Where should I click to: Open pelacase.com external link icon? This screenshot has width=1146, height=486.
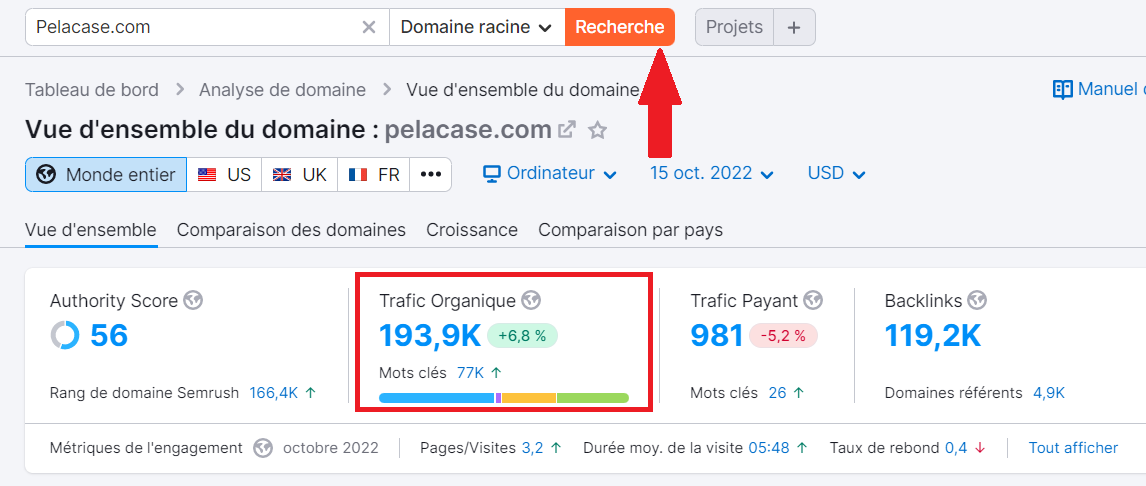(x=567, y=130)
